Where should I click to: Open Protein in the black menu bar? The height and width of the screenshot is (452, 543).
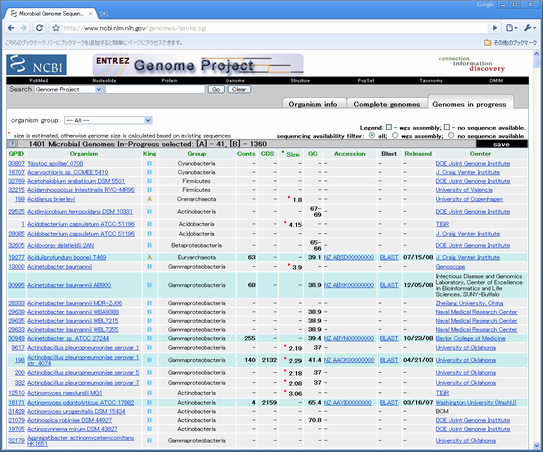pos(169,80)
